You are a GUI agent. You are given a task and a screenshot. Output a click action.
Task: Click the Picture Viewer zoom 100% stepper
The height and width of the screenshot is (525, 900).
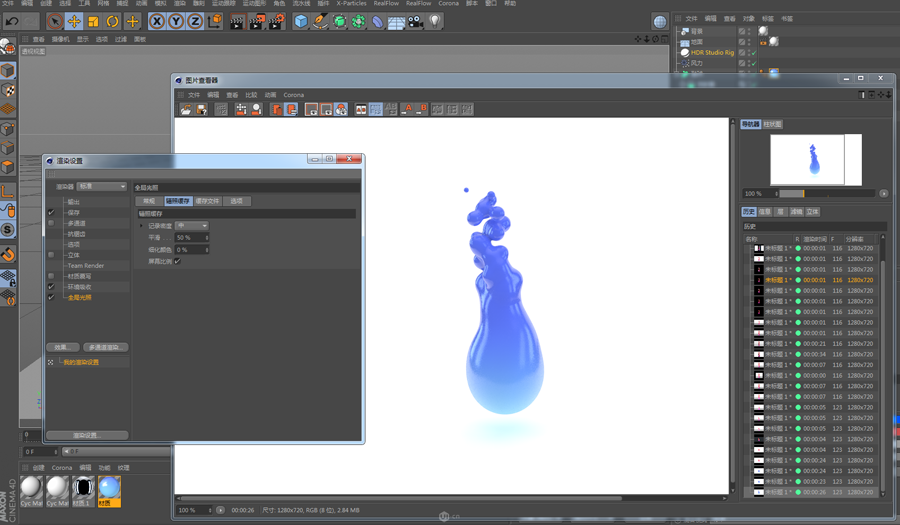tap(210, 510)
